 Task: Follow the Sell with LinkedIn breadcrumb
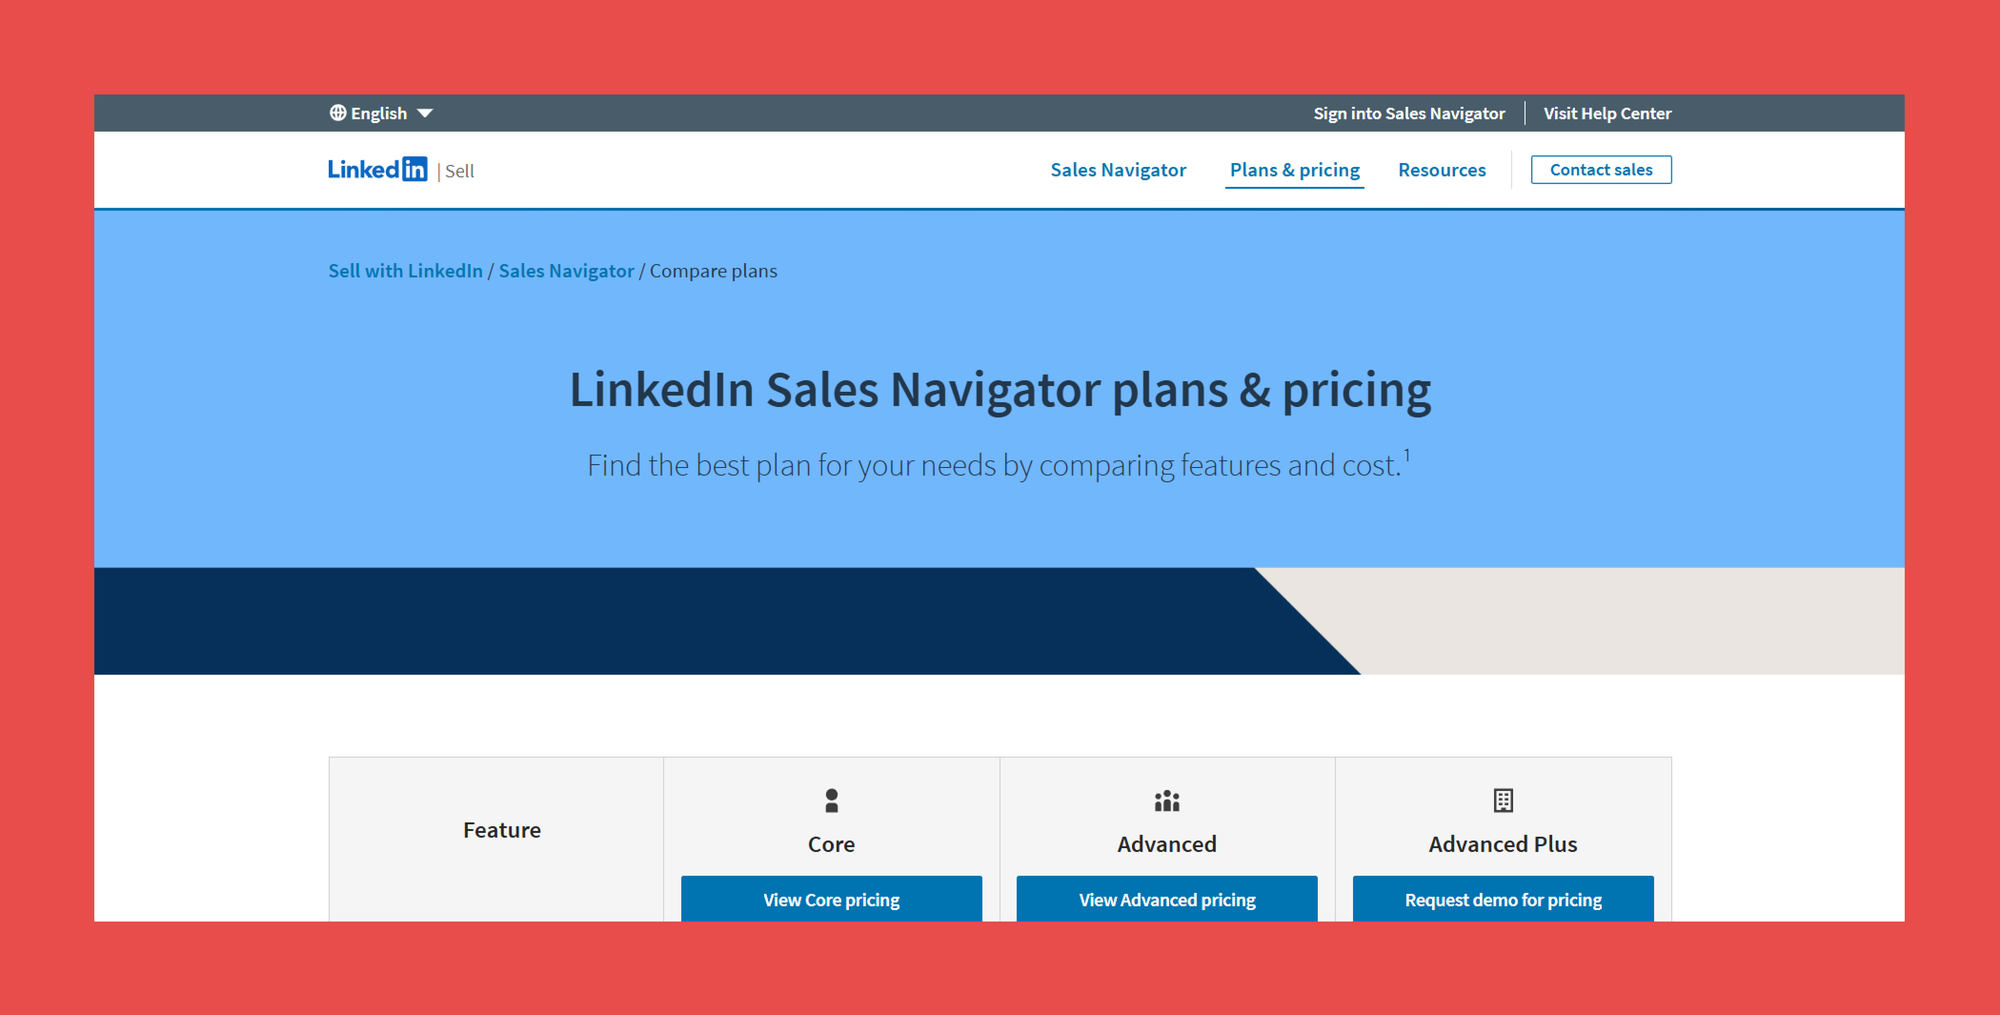tap(404, 270)
